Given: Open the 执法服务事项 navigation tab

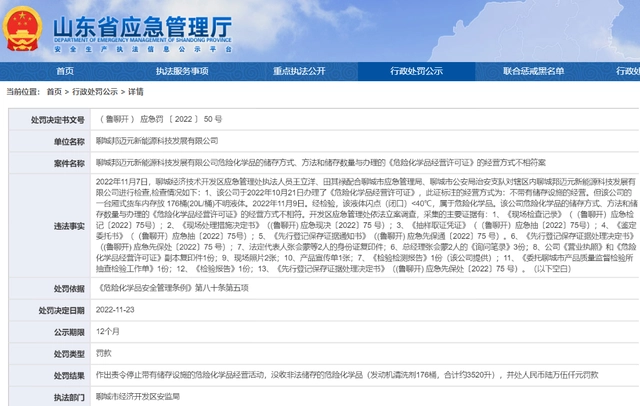Looking at the screenshot, I should (182, 71).
